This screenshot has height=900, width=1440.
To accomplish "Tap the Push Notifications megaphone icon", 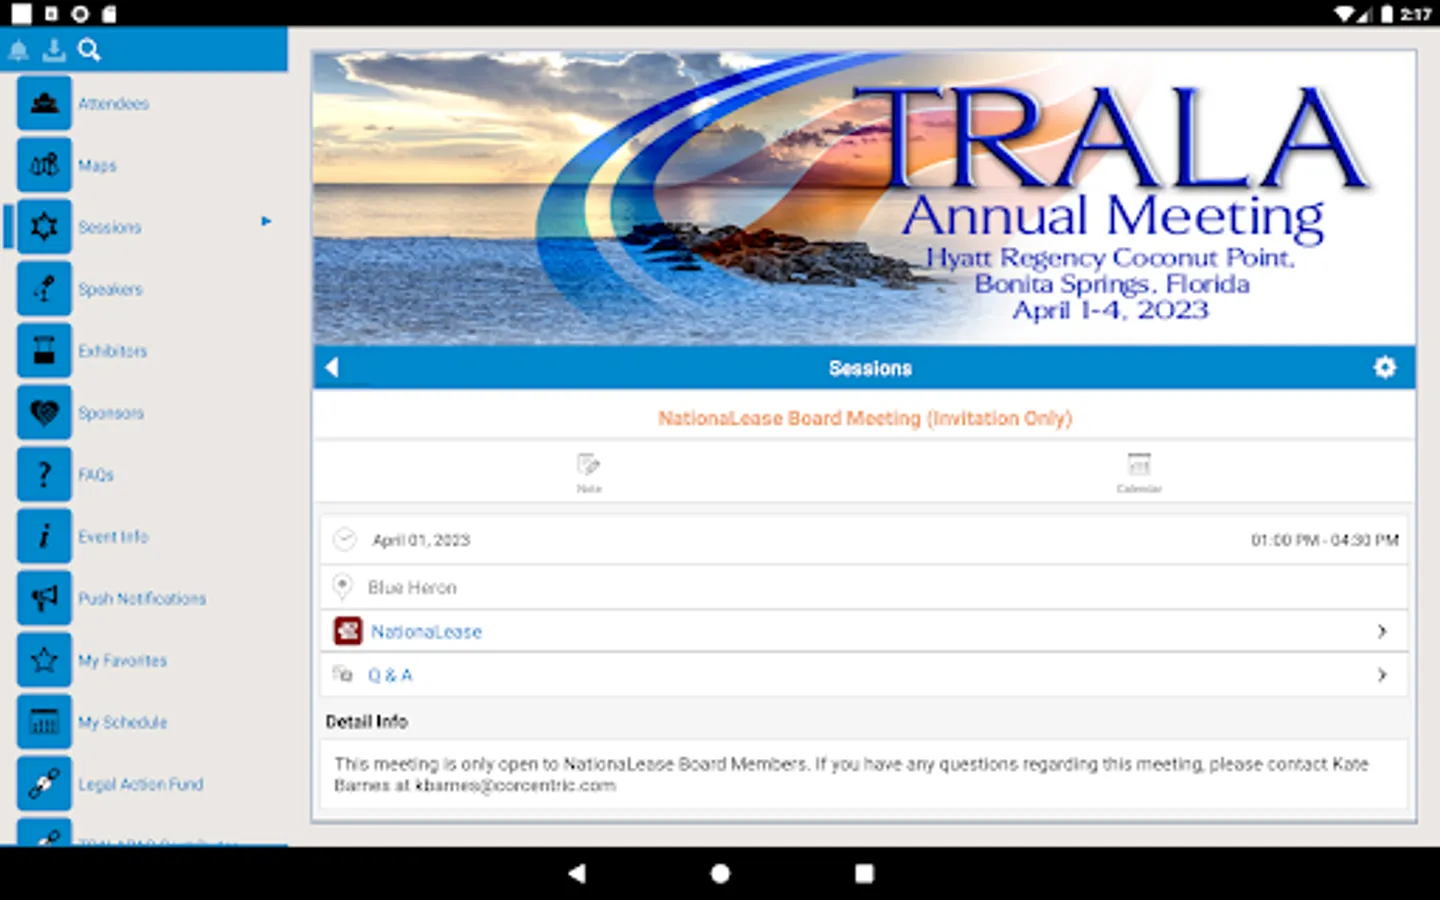I will (44, 599).
